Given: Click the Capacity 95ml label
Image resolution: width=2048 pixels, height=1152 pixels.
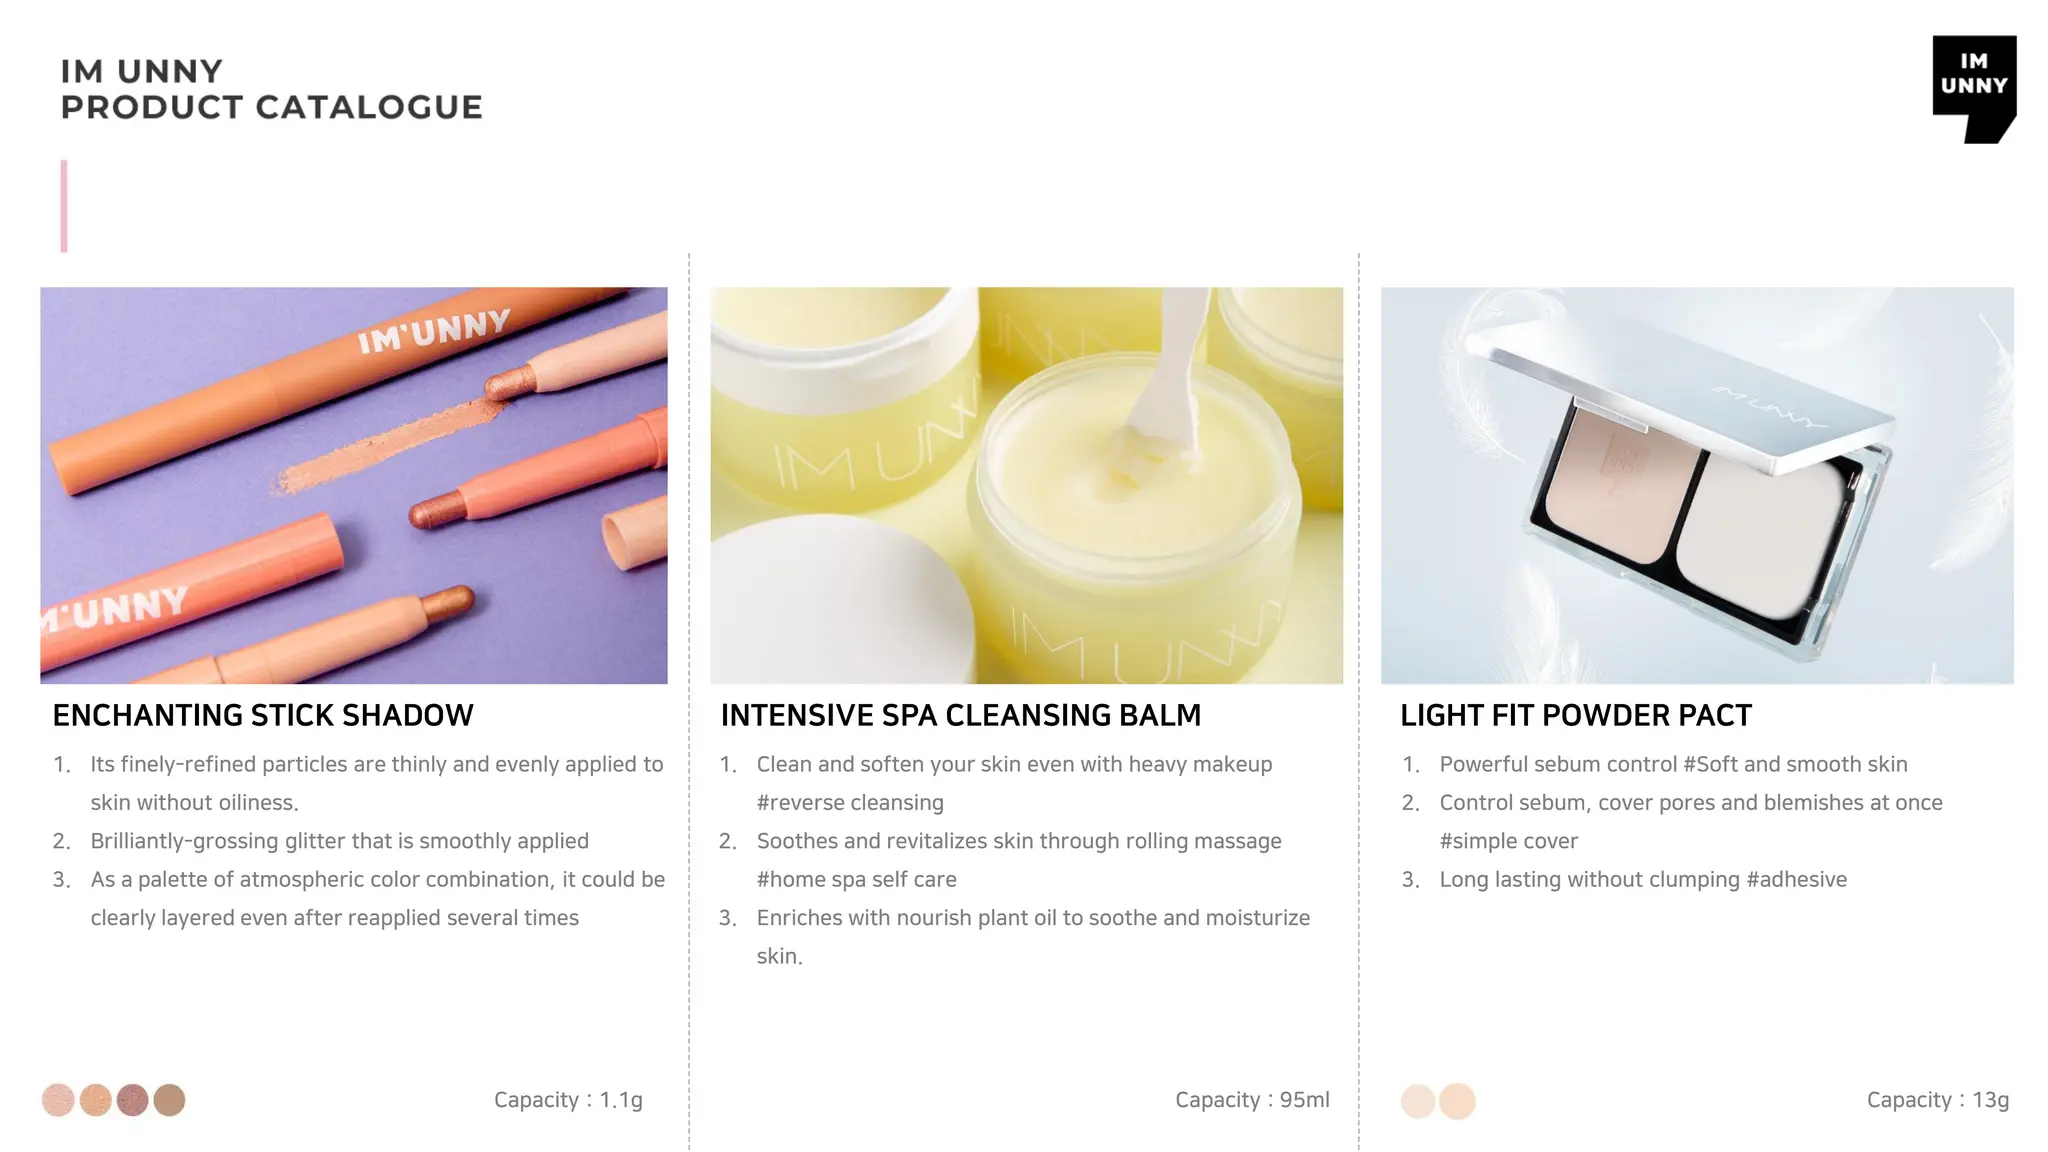Looking at the screenshot, I should click(1252, 1100).
